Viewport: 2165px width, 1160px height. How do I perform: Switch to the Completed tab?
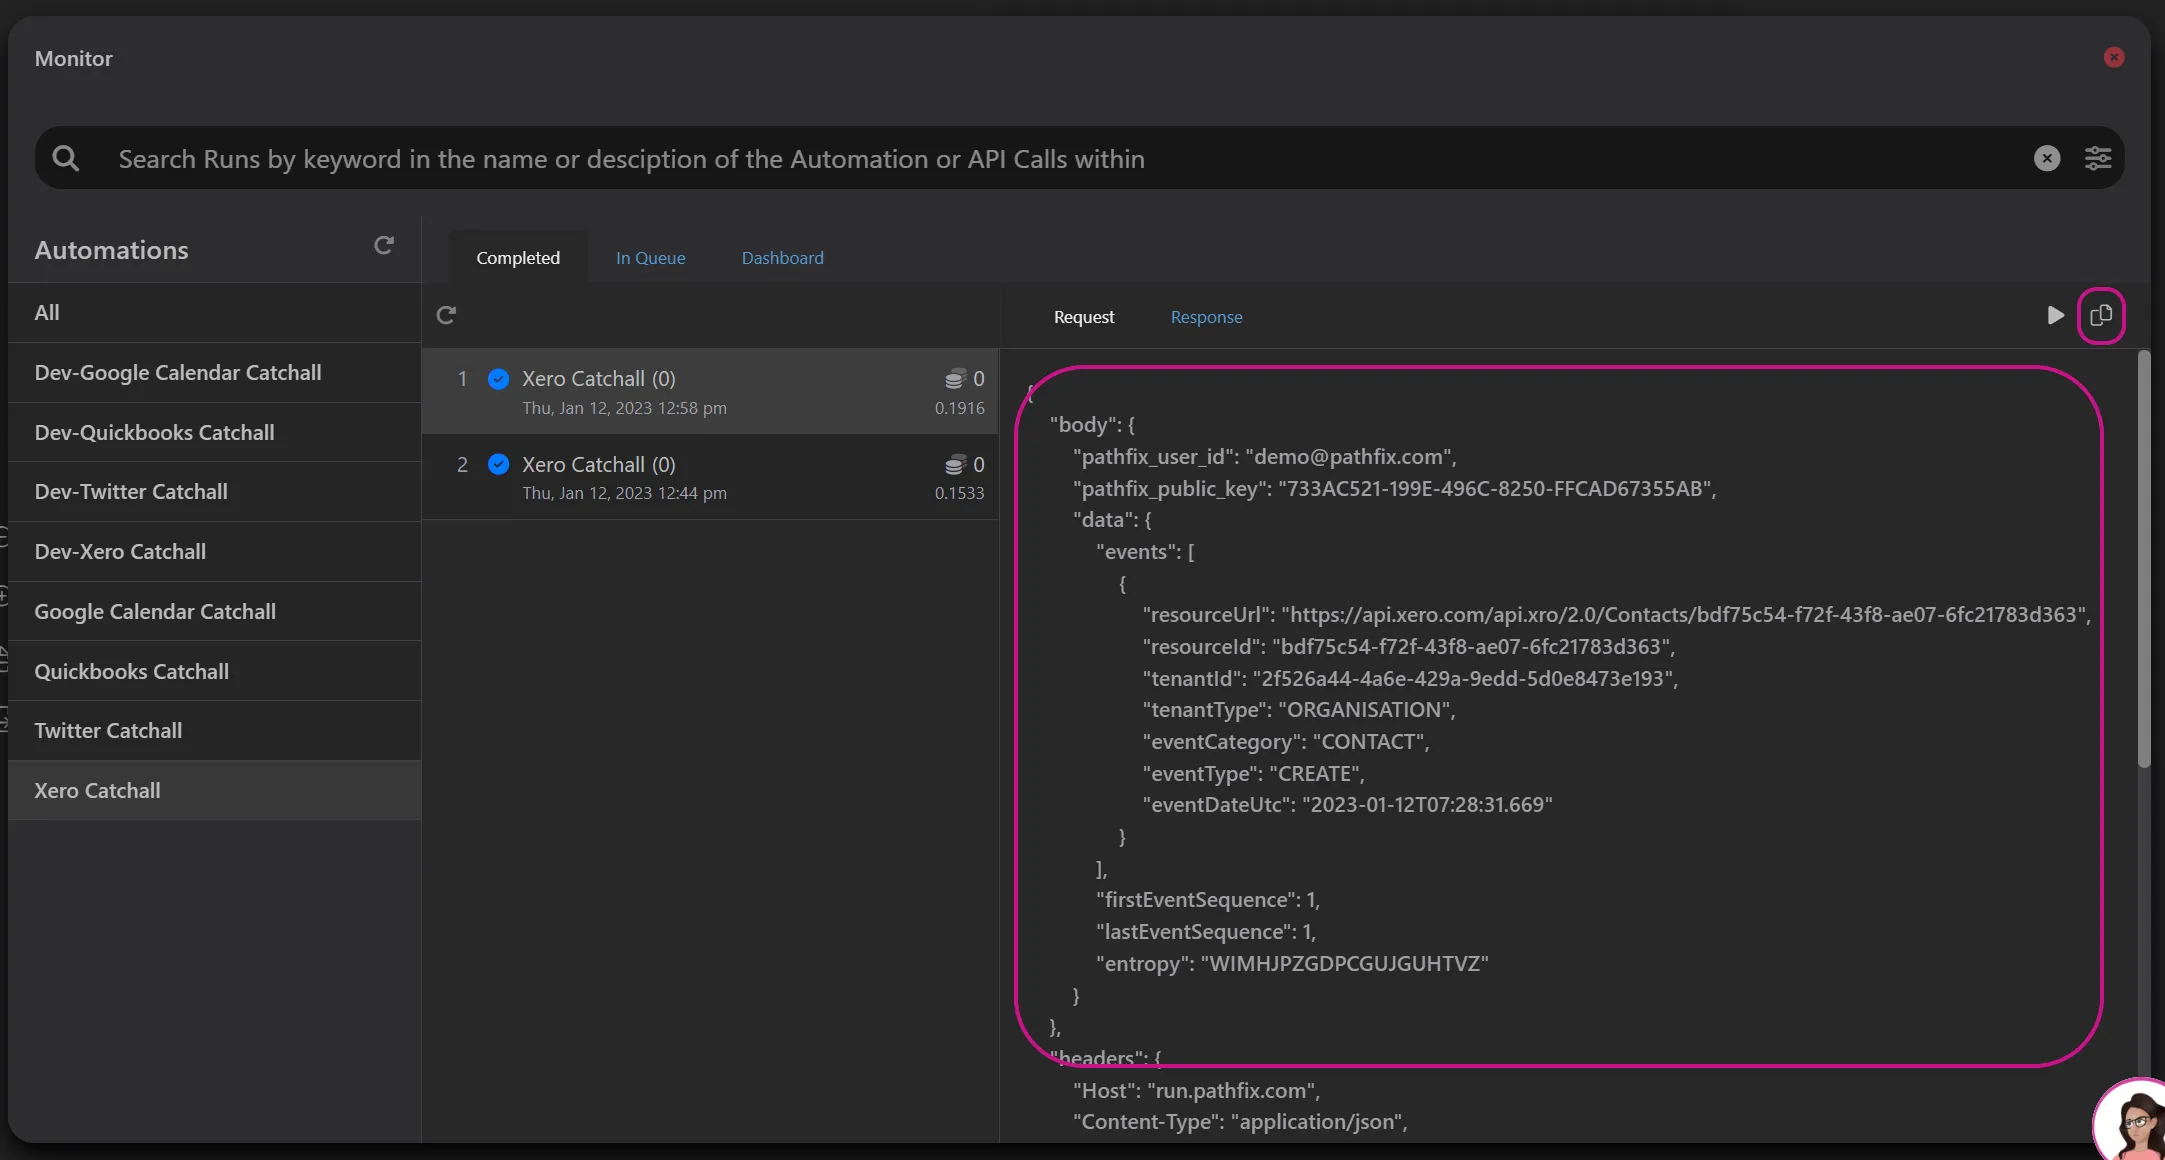518,257
